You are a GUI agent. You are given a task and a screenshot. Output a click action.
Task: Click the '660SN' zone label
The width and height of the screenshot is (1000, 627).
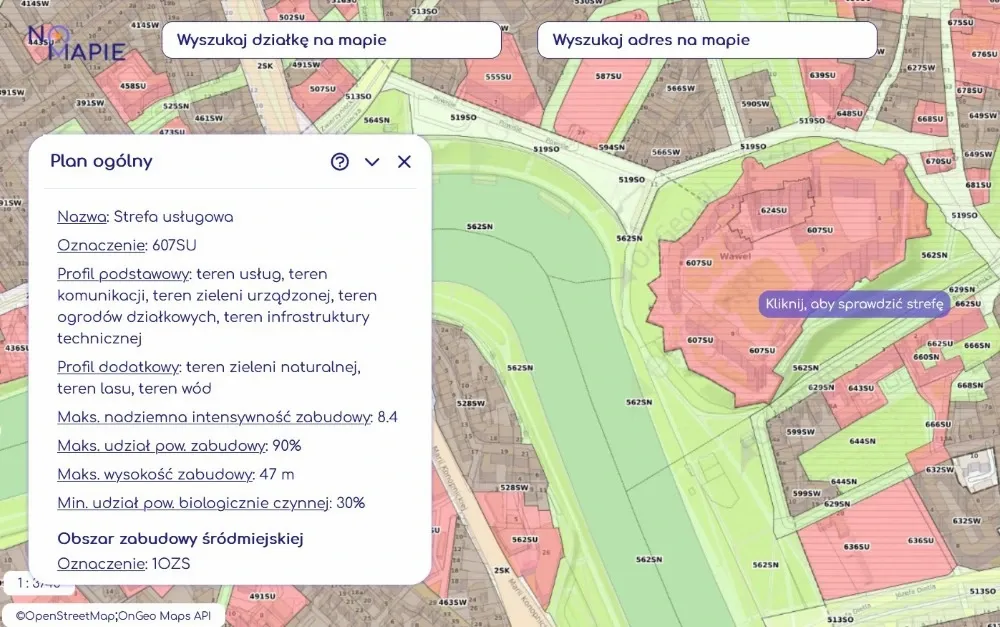point(926,357)
